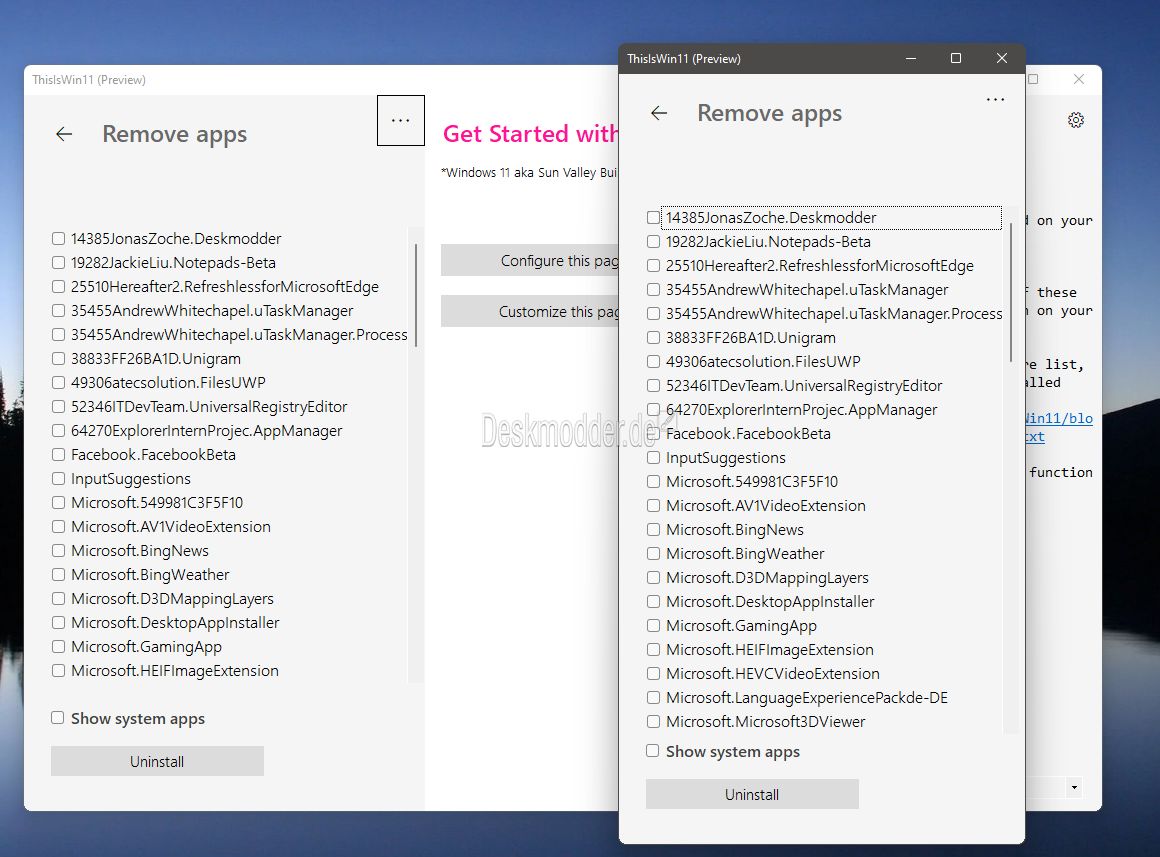Image resolution: width=1160 pixels, height=857 pixels.
Task: Tick uTaskManager.Process in the front window
Action: [x=653, y=314]
